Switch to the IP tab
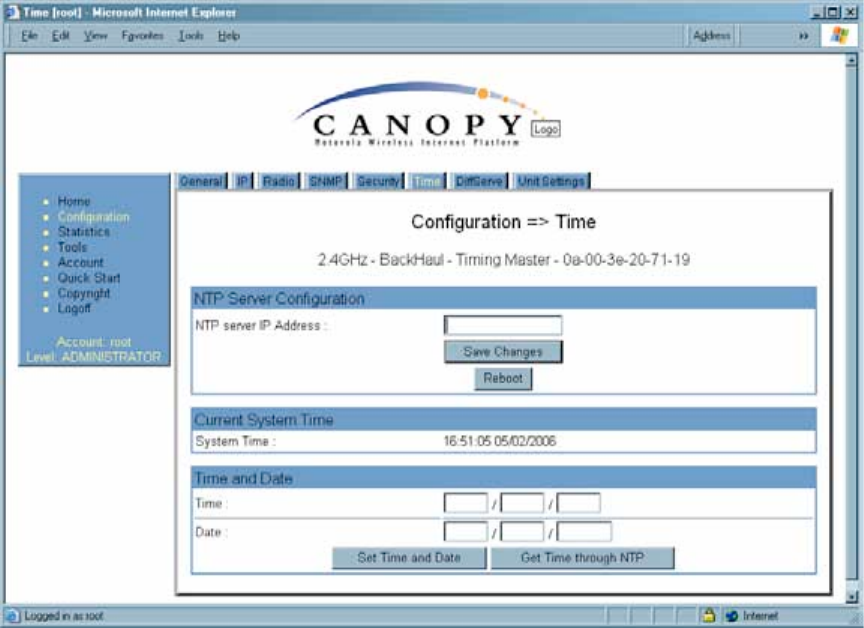Viewport: 864px width, 628px height. [x=242, y=181]
